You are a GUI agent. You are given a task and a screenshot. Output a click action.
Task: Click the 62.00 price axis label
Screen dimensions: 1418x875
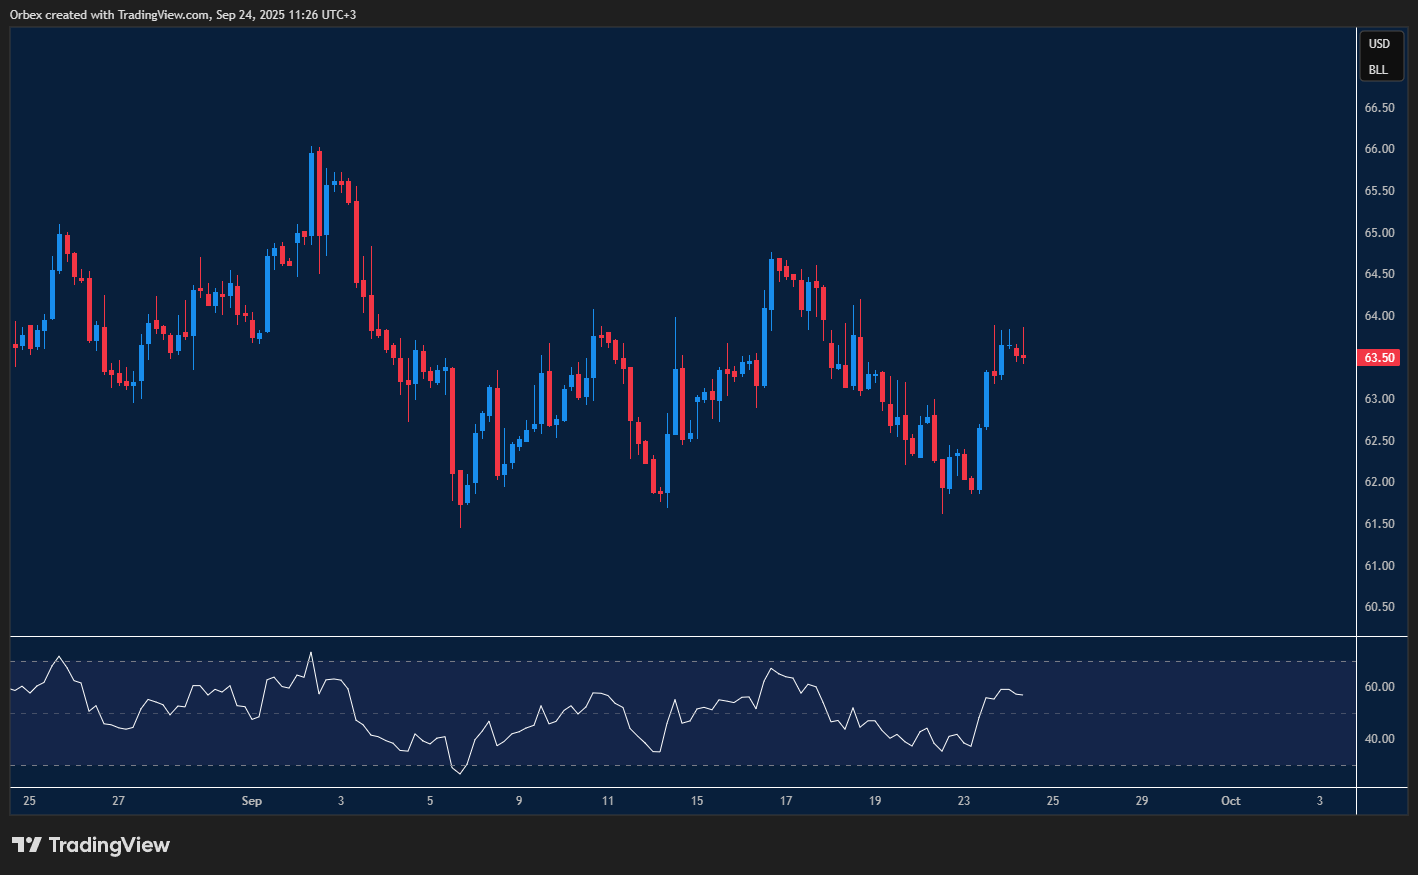[1379, 482]
